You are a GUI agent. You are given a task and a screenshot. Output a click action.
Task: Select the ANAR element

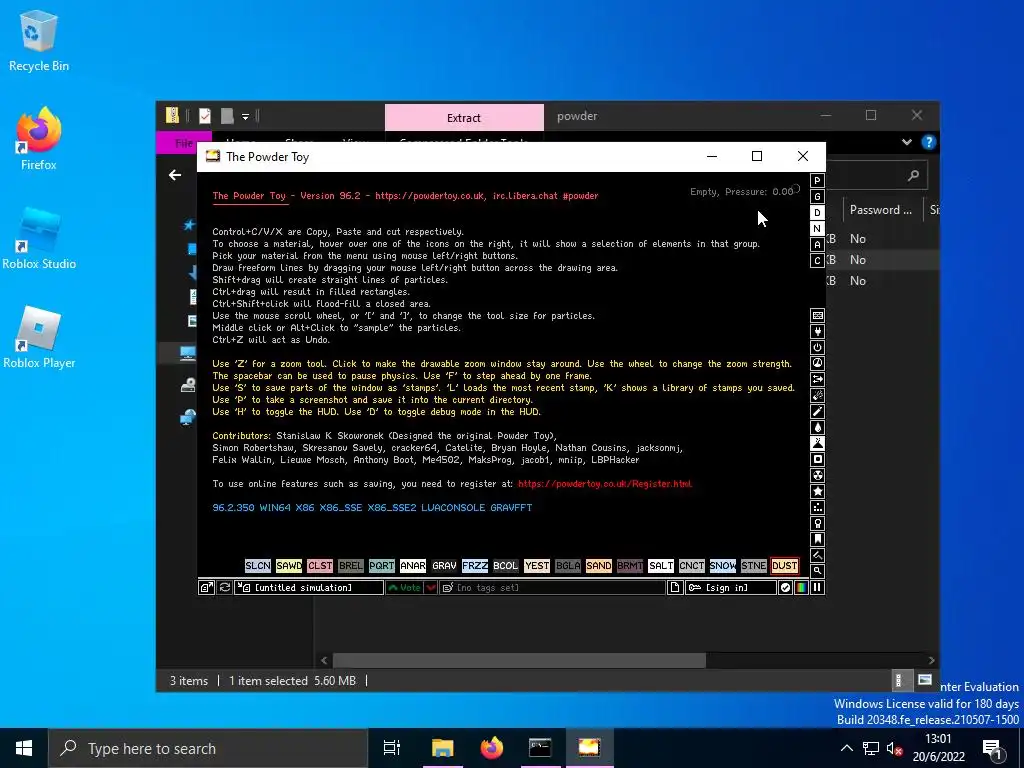(x=413, y=566)
